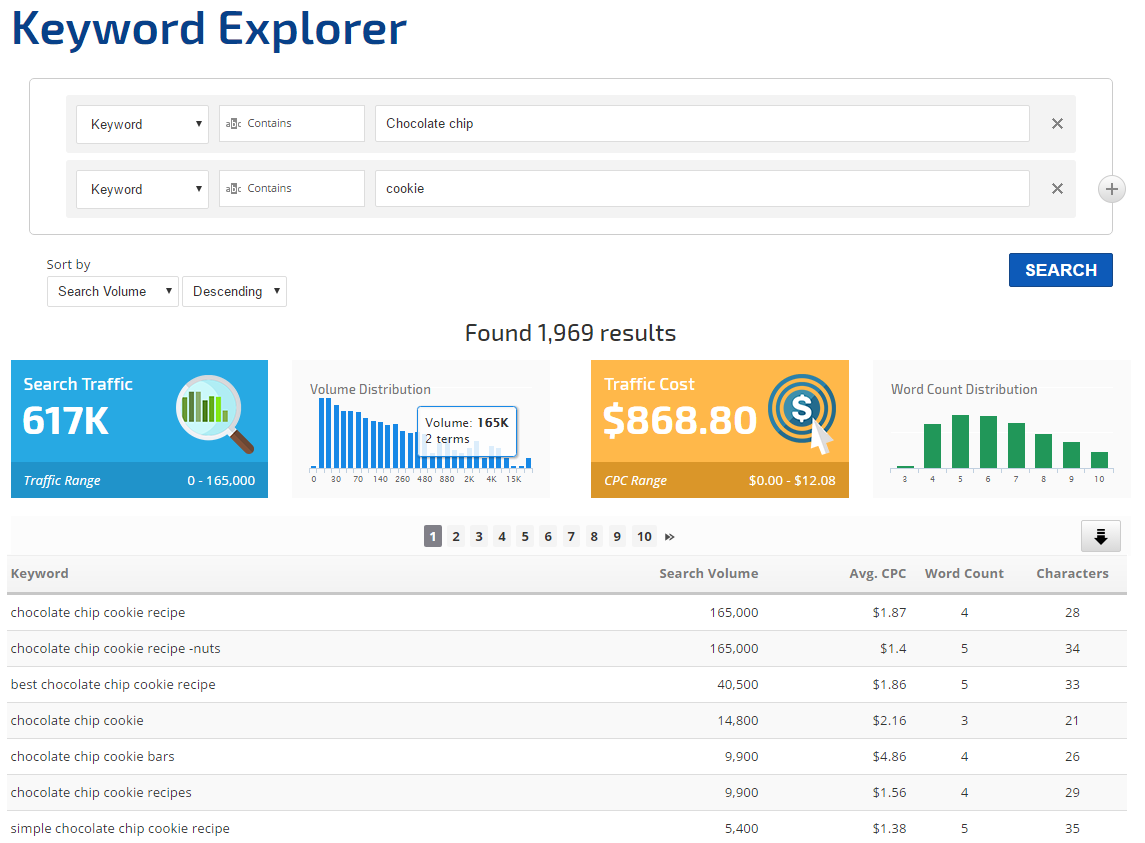Go to next pages using double arrow
Viewport: 1145px width, 843px height.
tap(670, 537)
